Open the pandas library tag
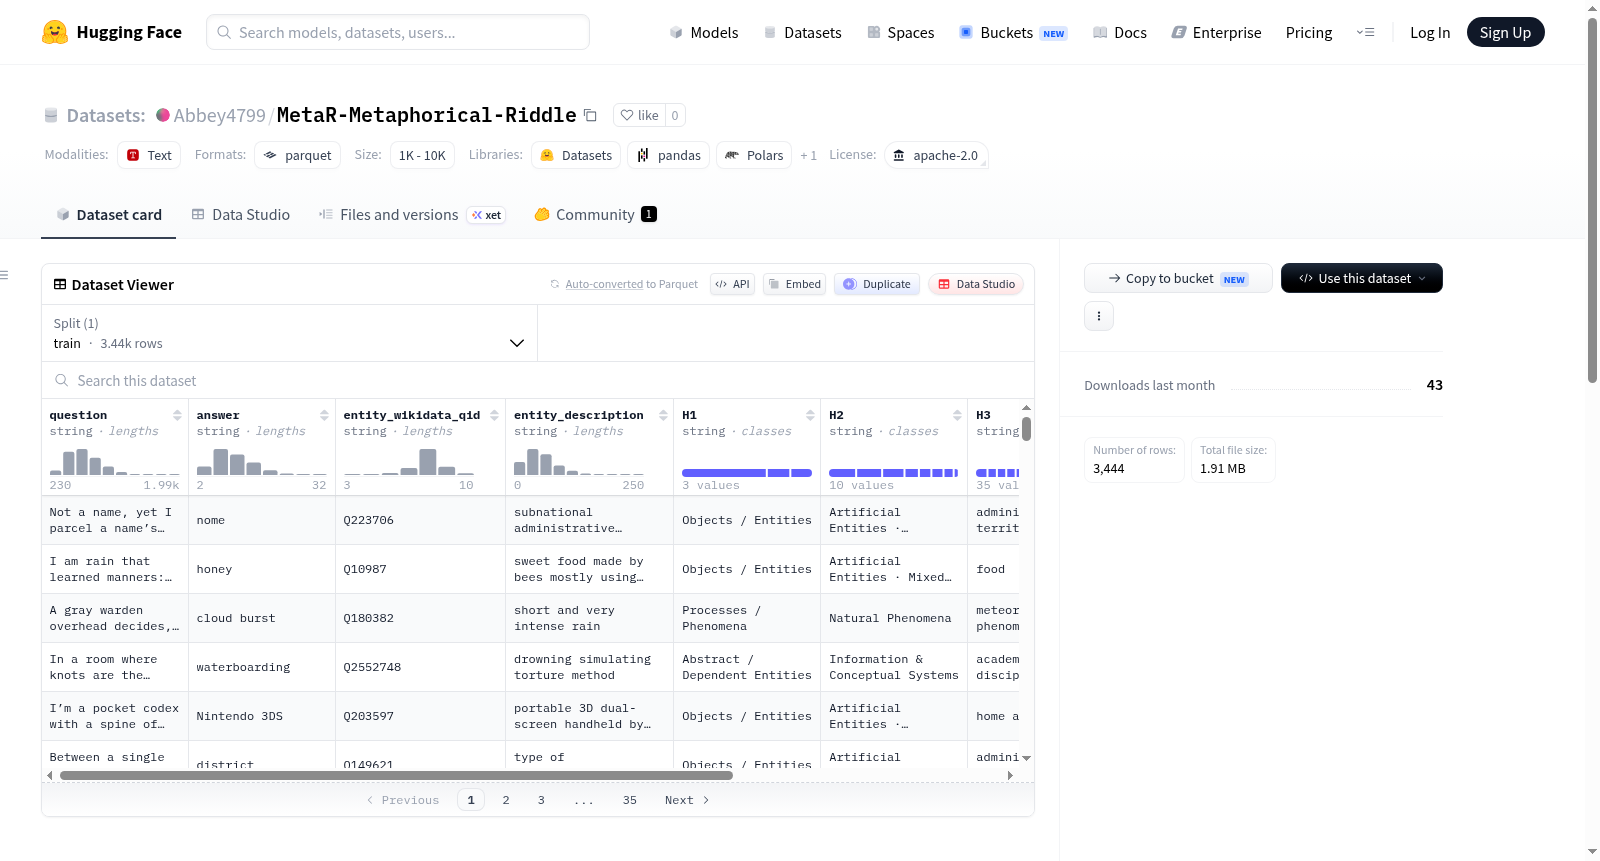The image size is (1600, 861). (x=669, y=155)
